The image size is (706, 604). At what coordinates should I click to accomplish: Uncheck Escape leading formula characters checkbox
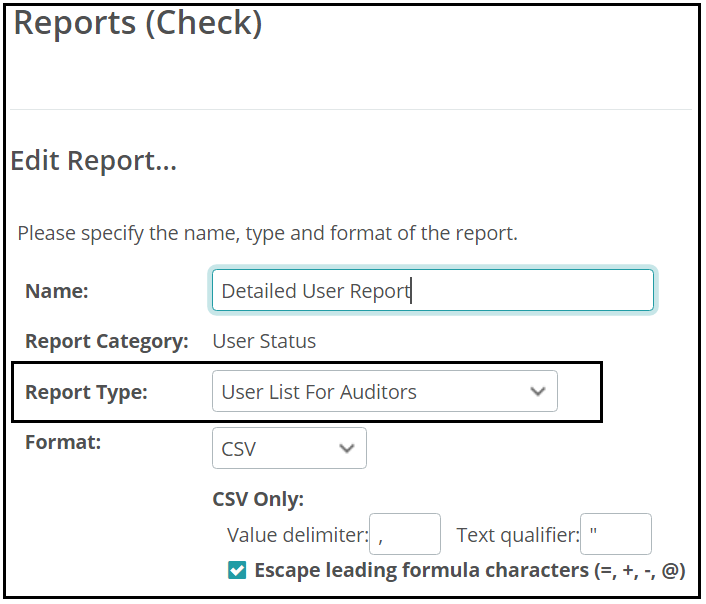point(237,570)
